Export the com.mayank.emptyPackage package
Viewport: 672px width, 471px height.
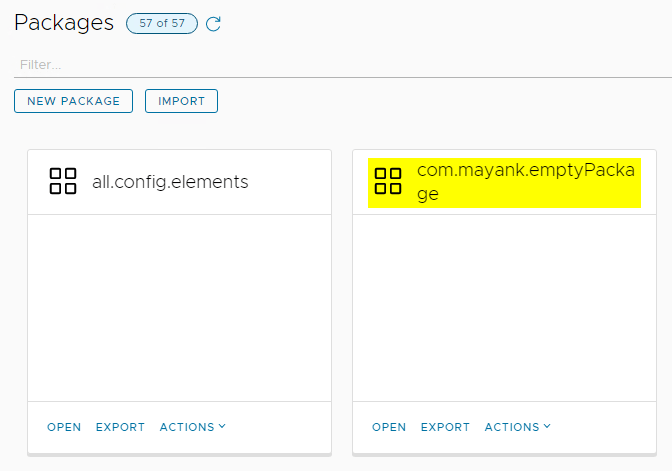(445, 427)
